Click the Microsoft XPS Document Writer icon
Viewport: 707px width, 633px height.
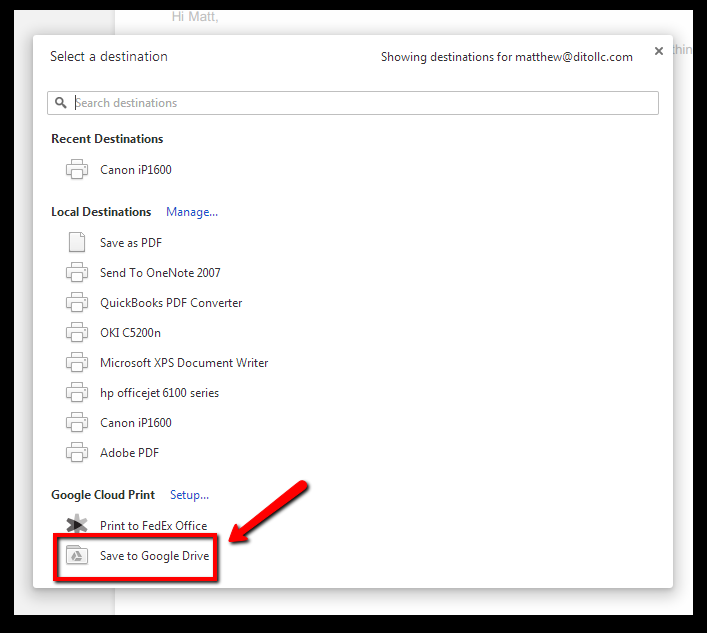(x=77, y=362)
